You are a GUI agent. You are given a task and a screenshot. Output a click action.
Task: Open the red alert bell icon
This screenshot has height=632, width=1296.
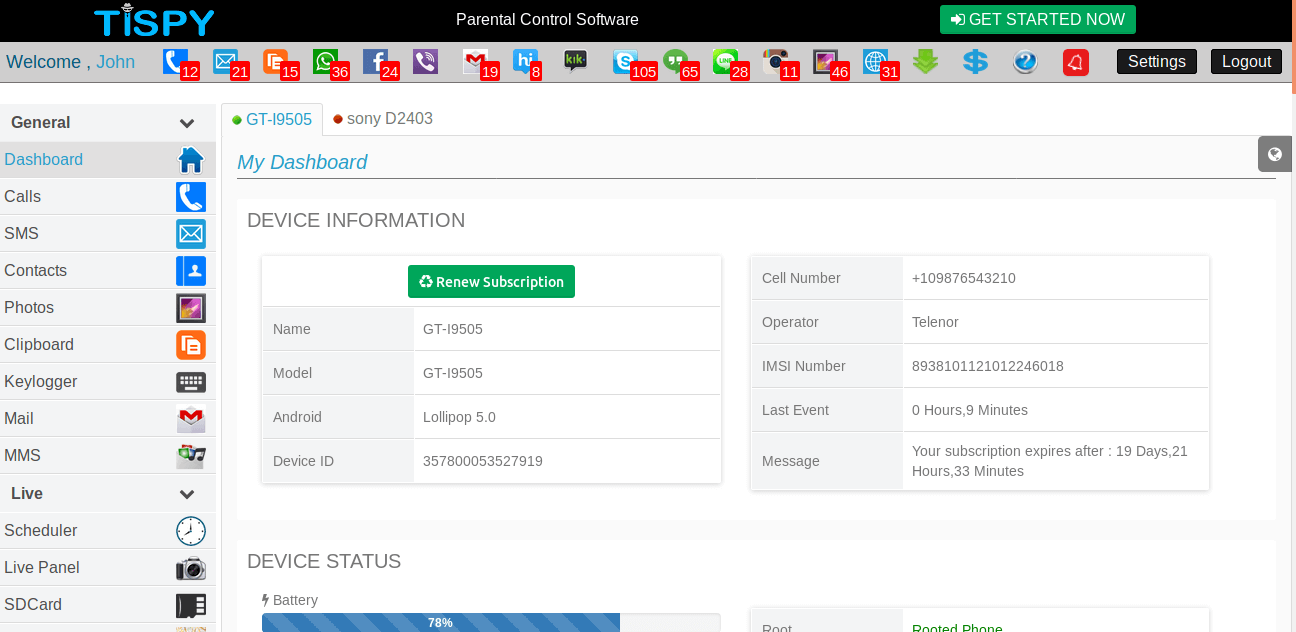[x=1076, y=62]
